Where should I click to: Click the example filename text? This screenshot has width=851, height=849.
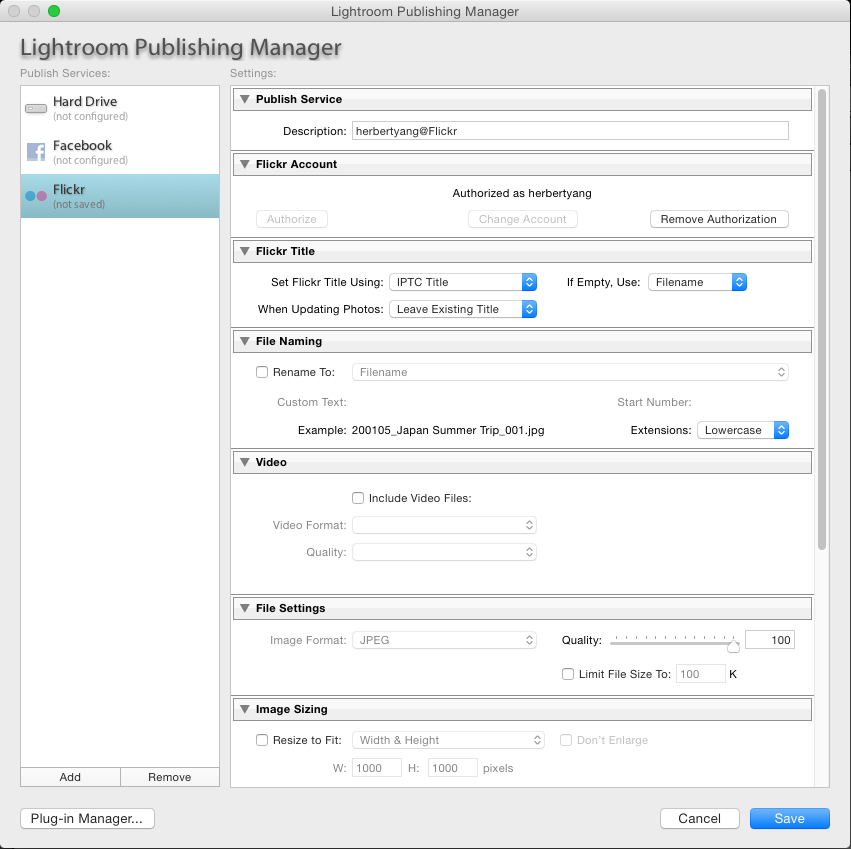point(448,430)
